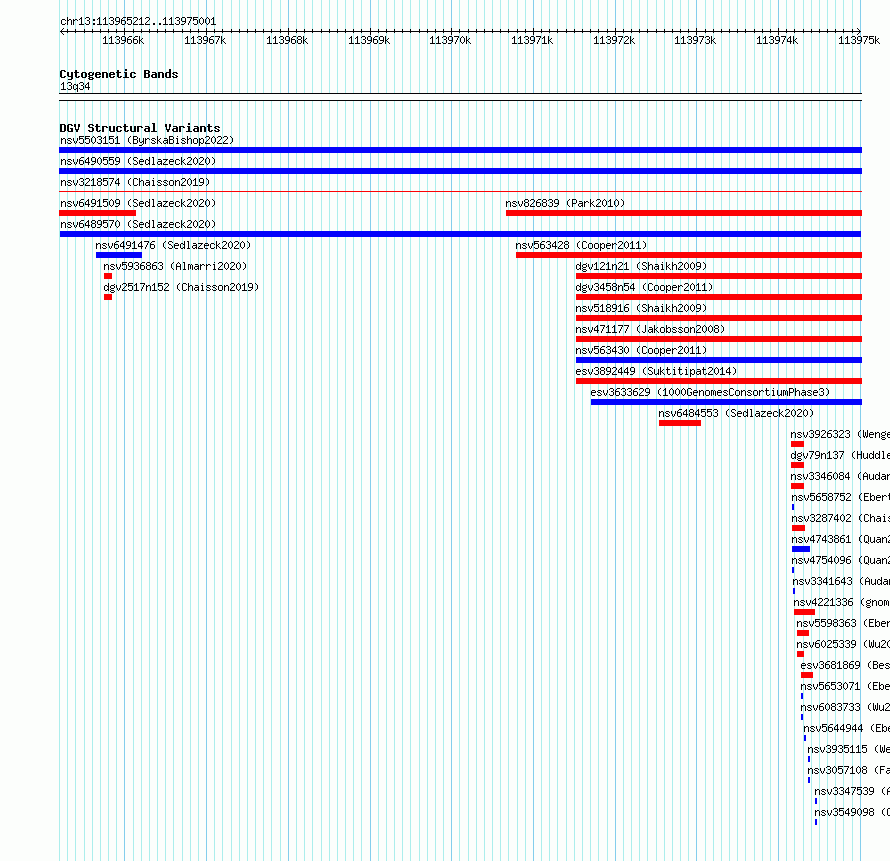This screenshot has width=890, height=861.
Task: Click the red bar under nsv563428
Action: (689, 255)
